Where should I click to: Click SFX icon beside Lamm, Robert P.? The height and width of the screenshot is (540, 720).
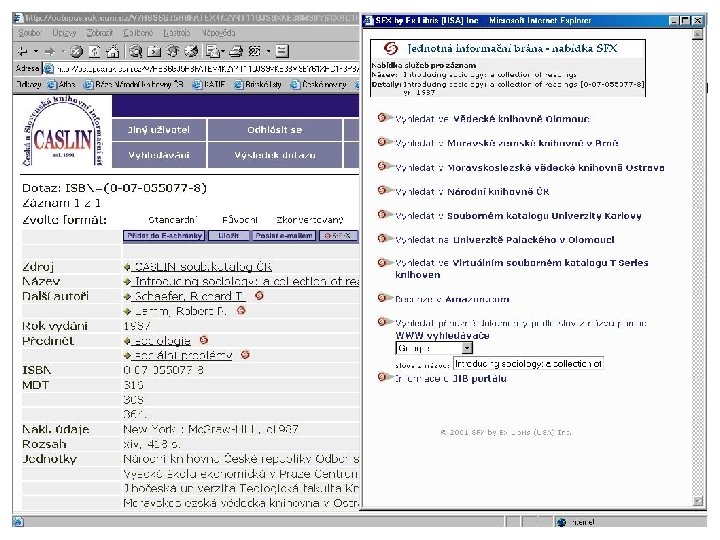pyautogui.click(x=241, y=310)
